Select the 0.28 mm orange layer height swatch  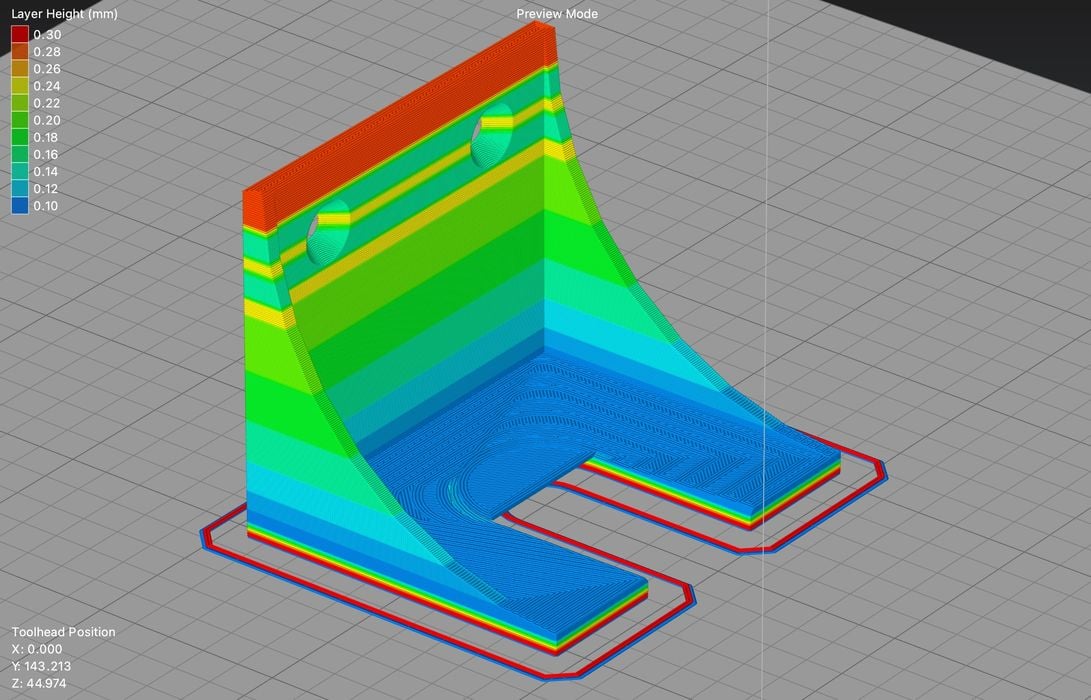[19, 50]
